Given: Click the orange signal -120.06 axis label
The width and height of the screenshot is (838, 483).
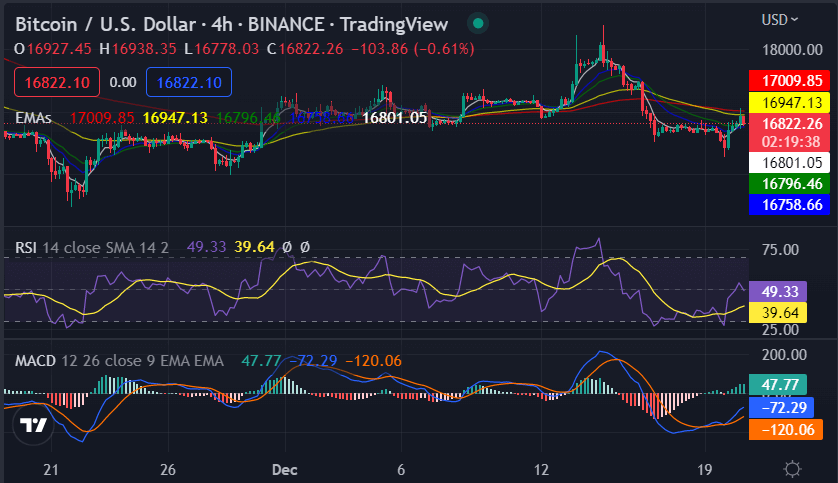Looking at the screenshot, I should pyautogui.click(x=786, y=430).
